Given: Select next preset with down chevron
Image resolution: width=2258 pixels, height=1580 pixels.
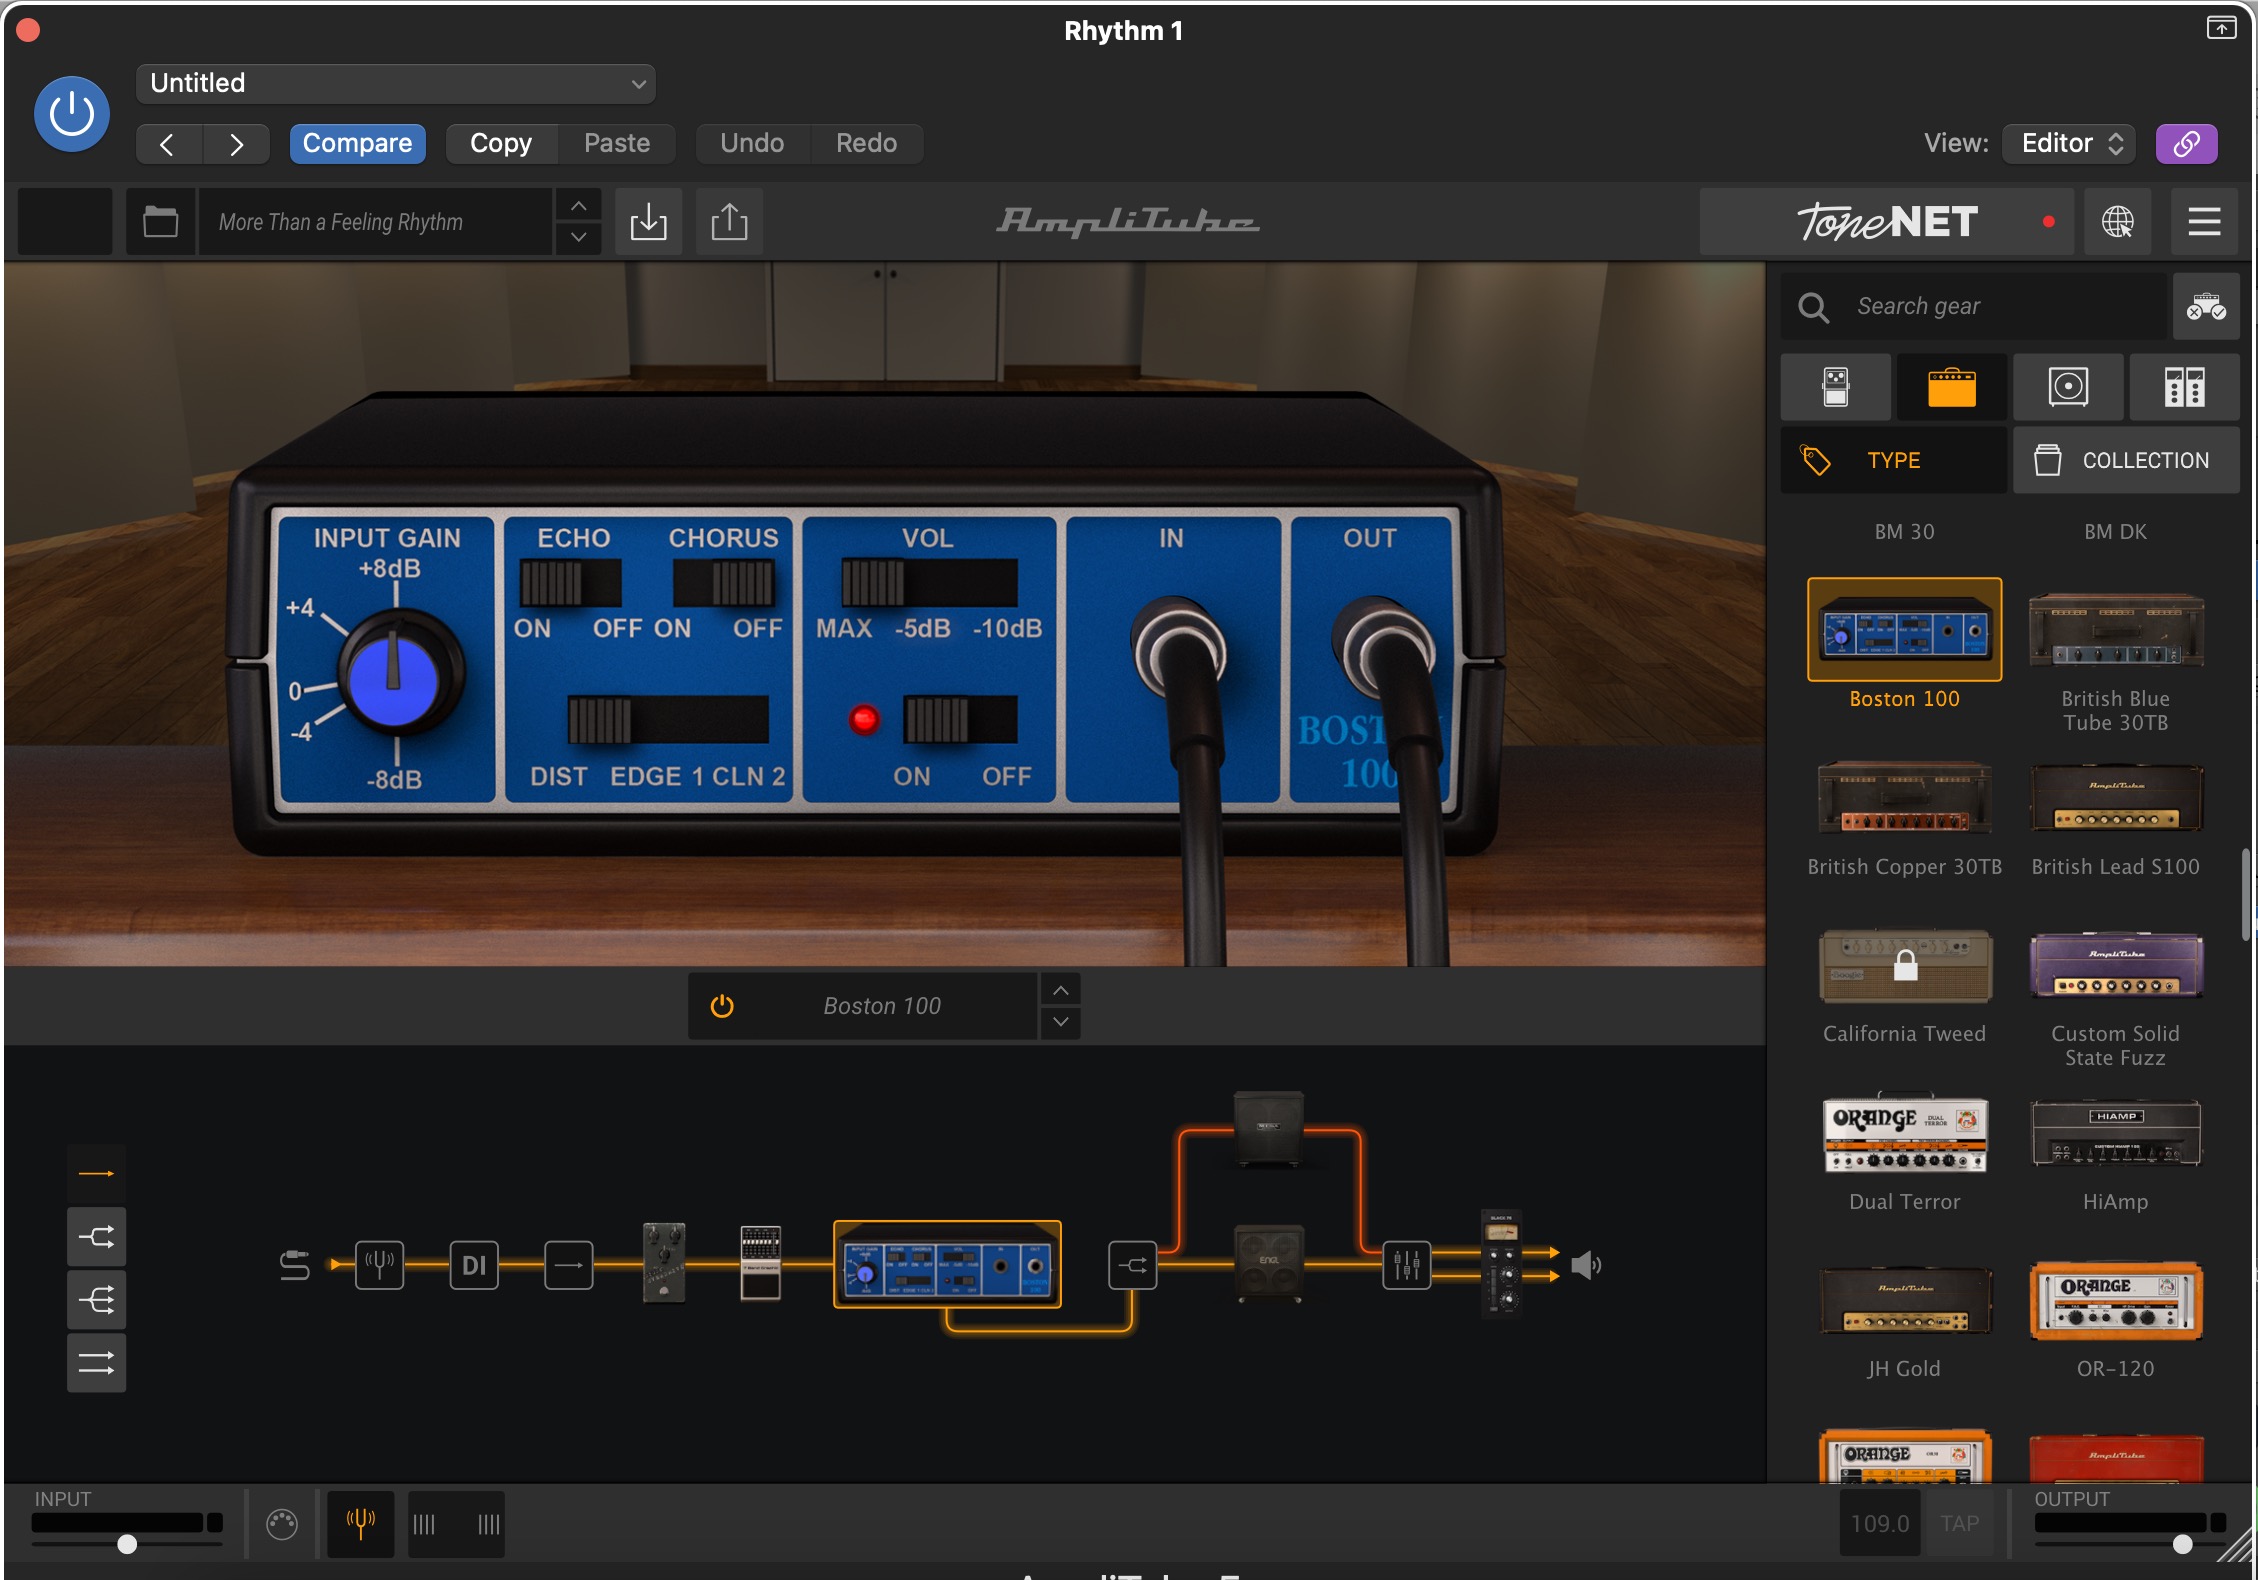Looking at the screenshot, I should tap(578, 238).
